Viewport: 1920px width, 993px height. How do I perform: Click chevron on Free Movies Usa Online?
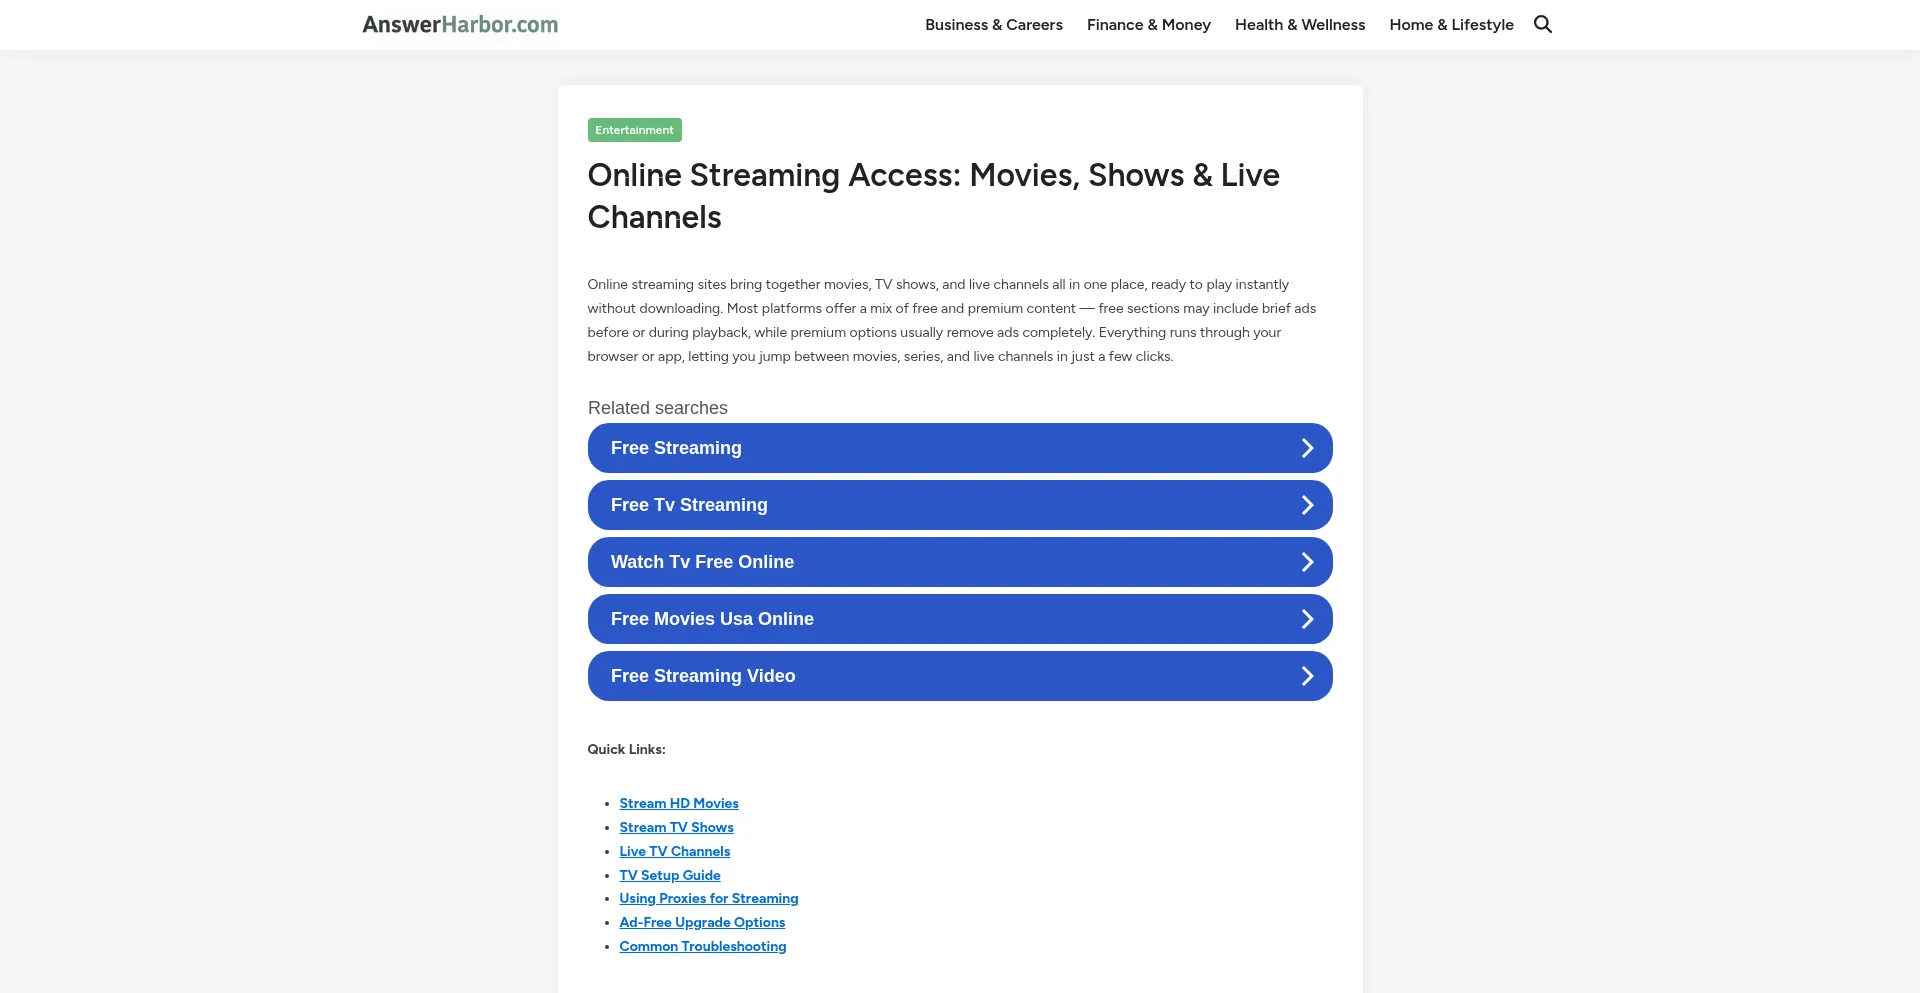tap(1307, 619)
